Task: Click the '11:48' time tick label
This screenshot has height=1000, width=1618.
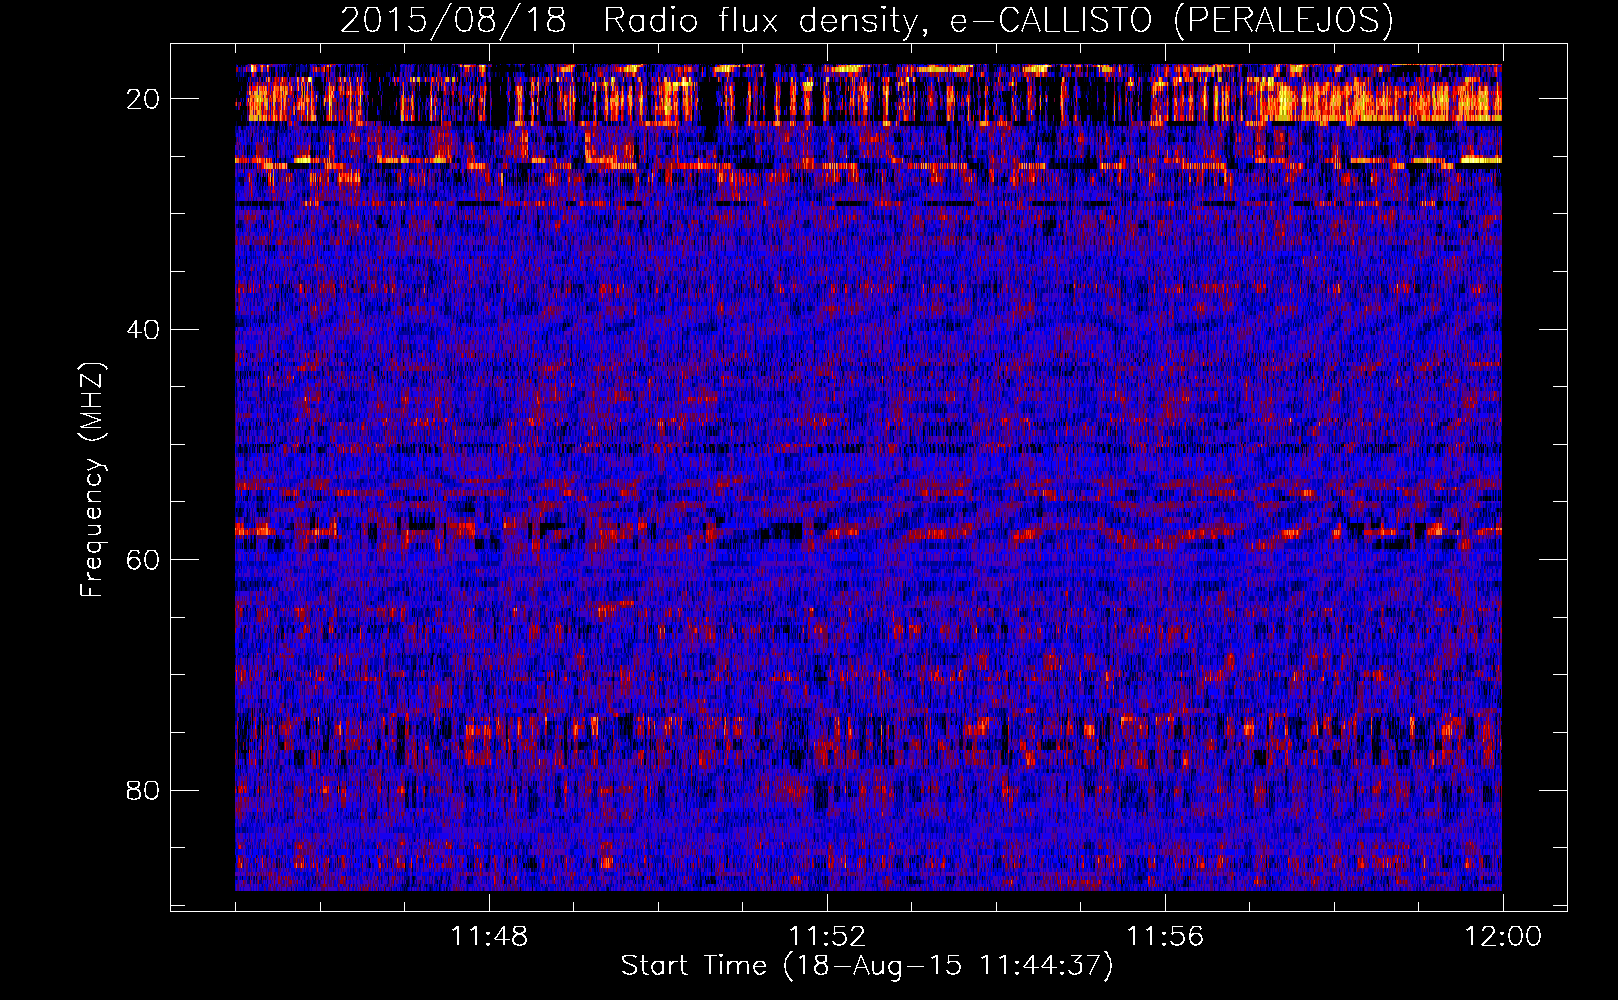Action: (x=489, y=937)
